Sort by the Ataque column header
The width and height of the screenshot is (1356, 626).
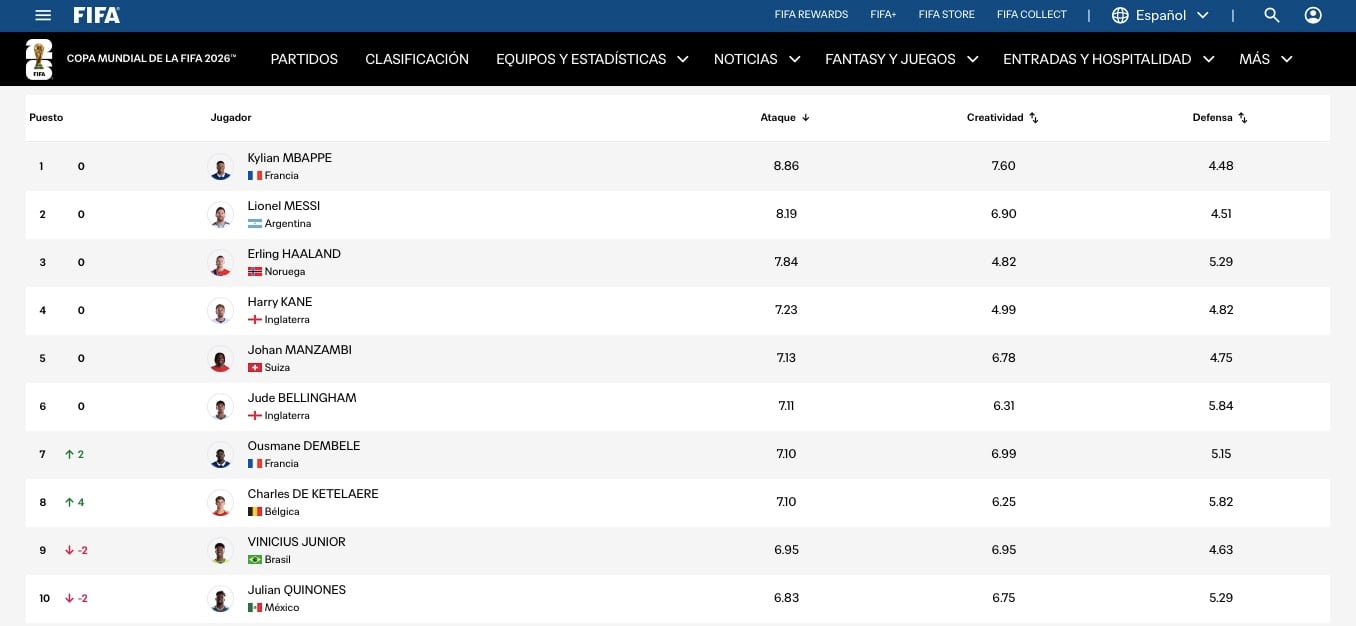[785, 117]
